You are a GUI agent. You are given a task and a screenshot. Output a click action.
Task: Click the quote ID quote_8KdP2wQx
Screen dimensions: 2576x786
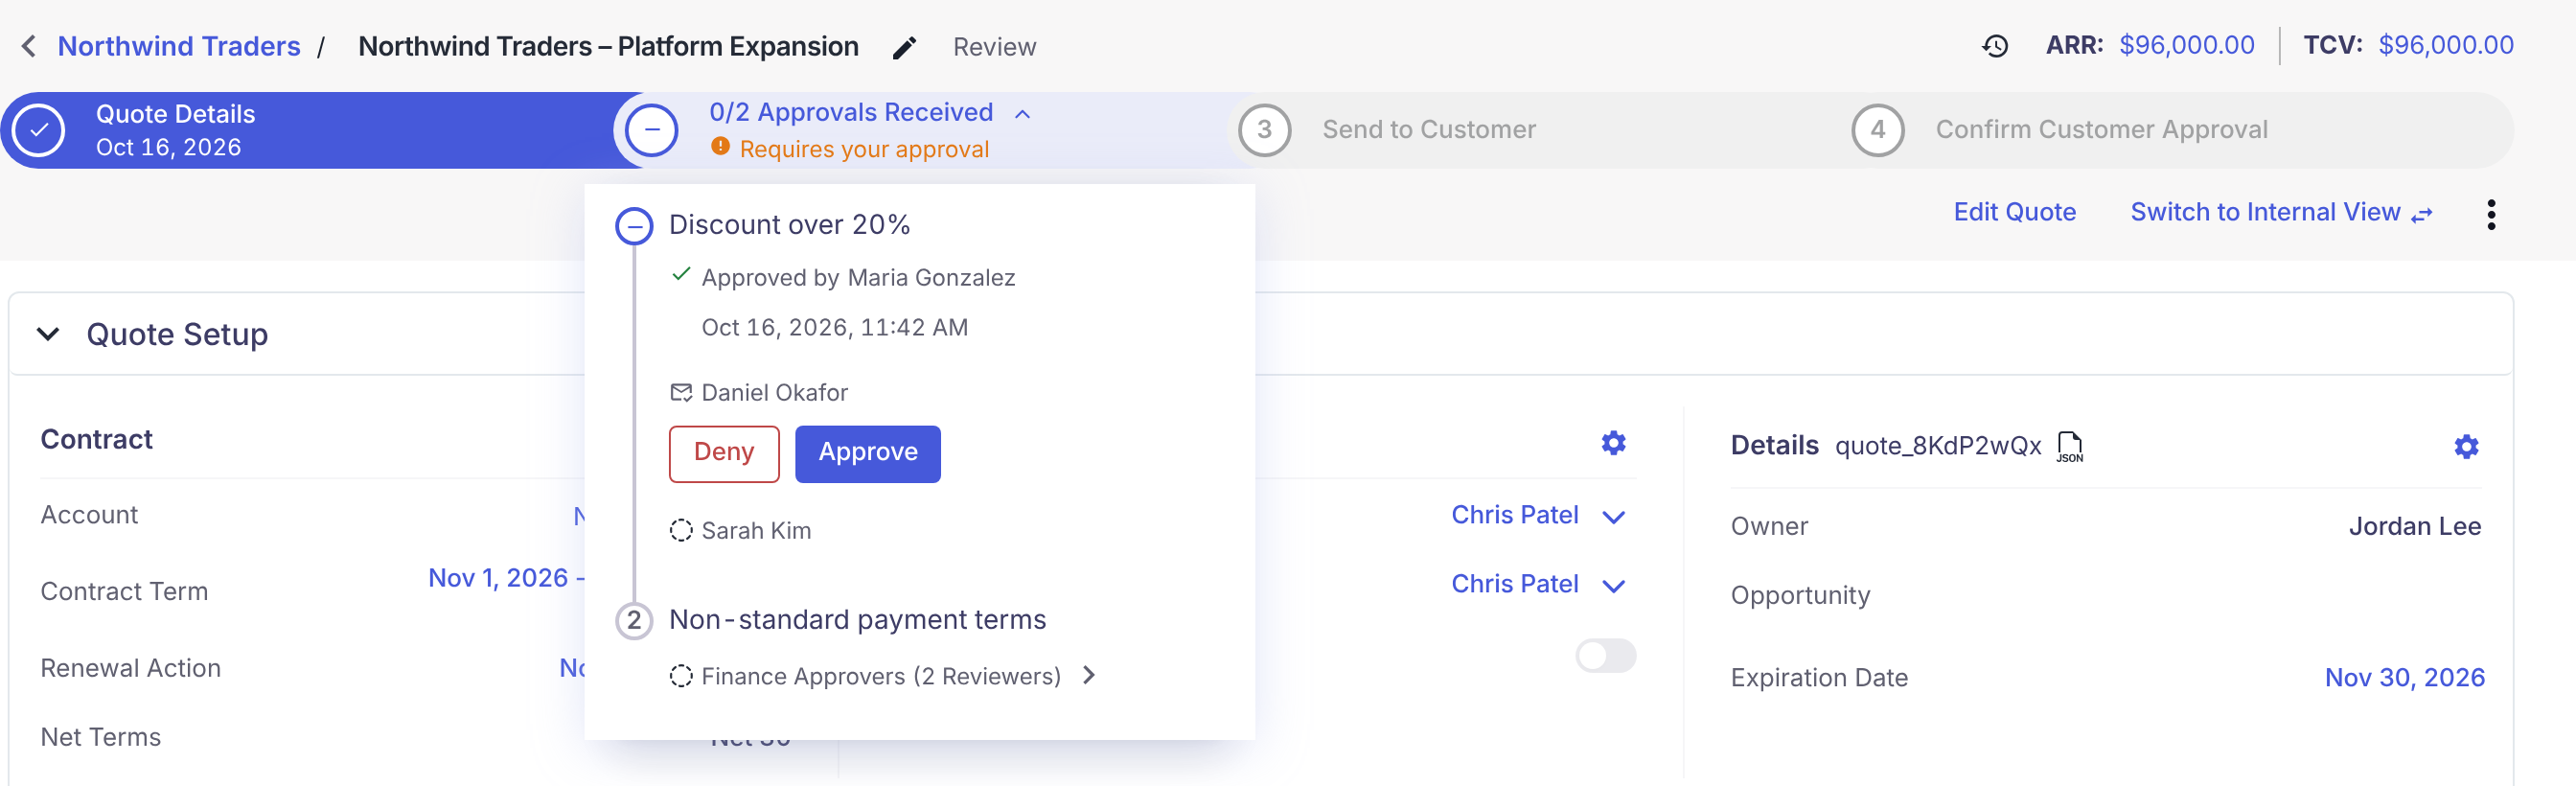click(1937, 446)
